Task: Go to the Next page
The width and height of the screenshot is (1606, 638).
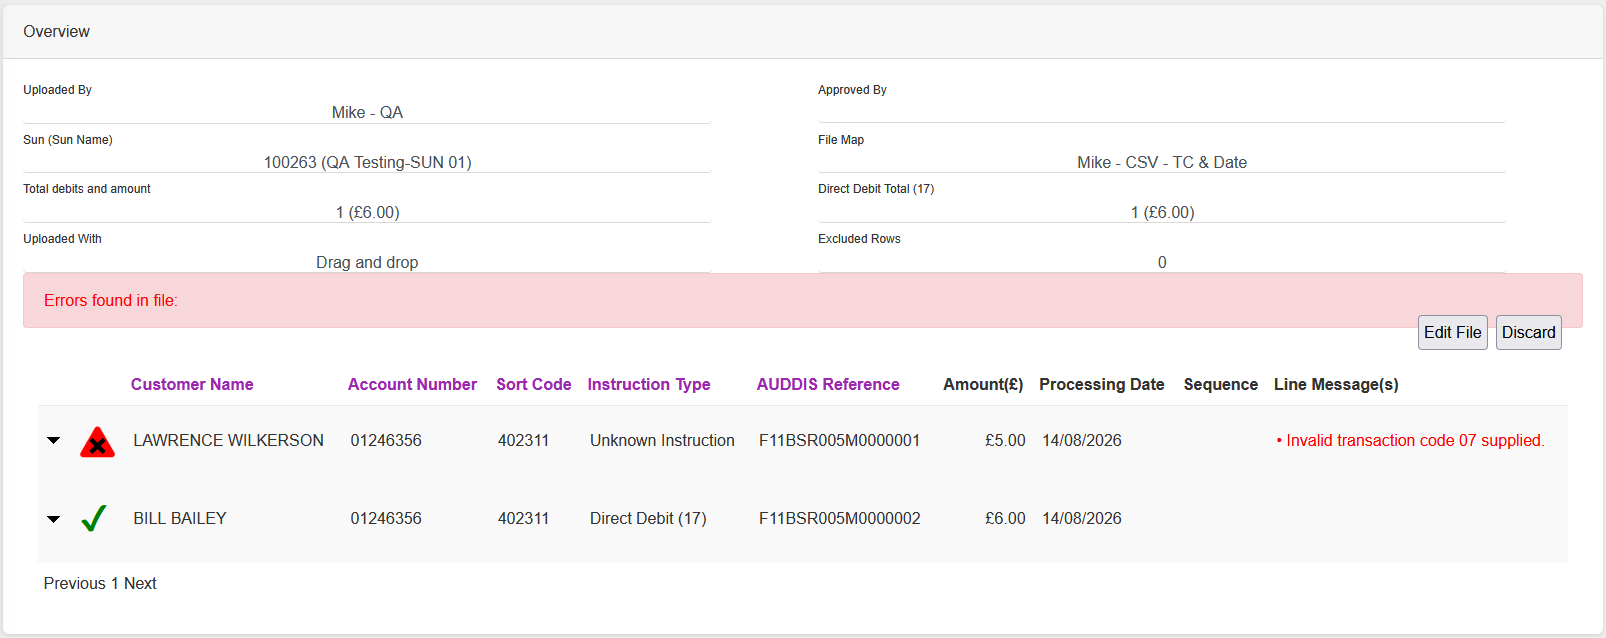Action: (x=140, y=583)
